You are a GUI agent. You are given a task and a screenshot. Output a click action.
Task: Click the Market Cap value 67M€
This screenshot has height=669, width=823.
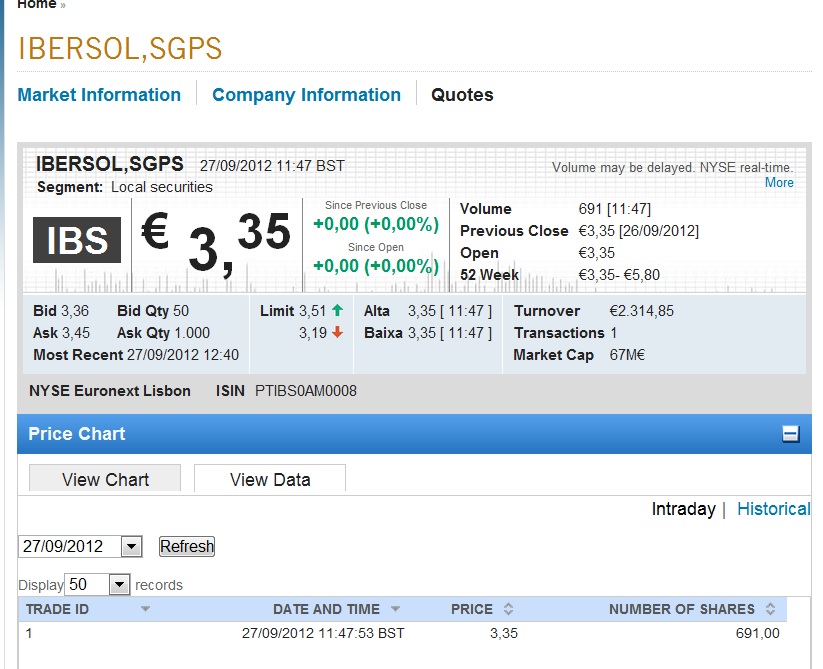(627, 355)
